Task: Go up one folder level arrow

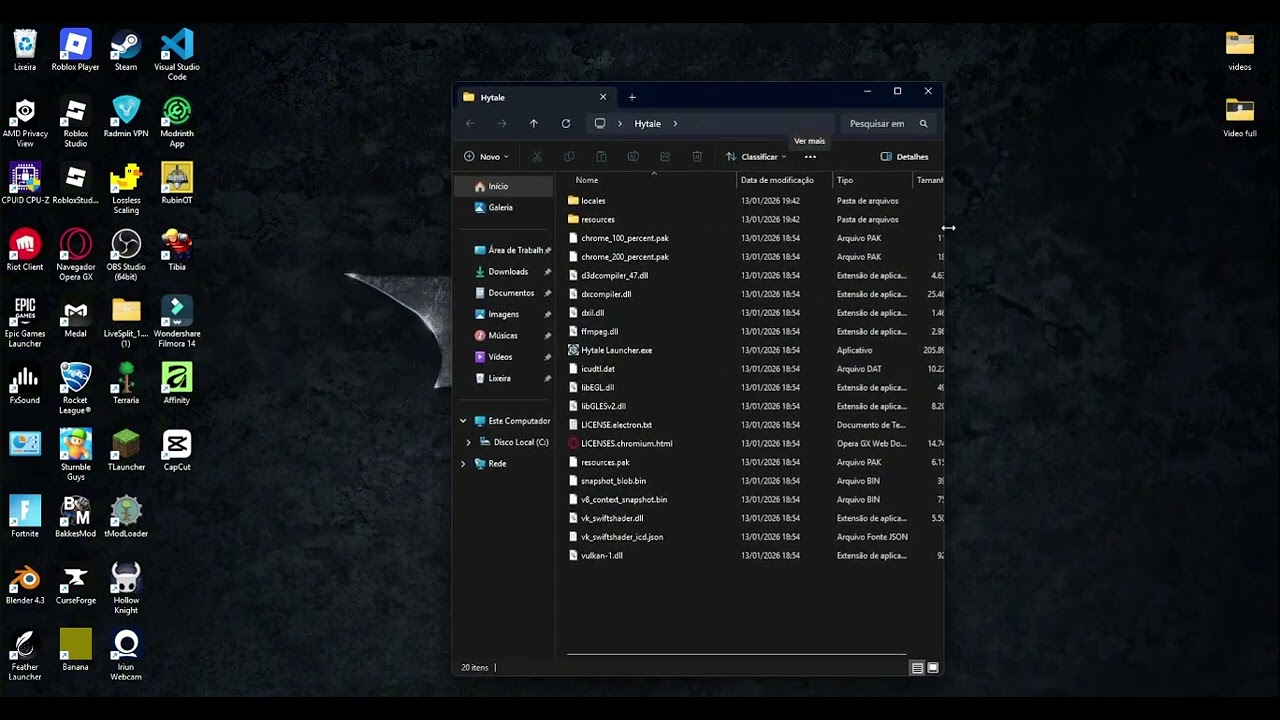Action: (x=534, y=124)
